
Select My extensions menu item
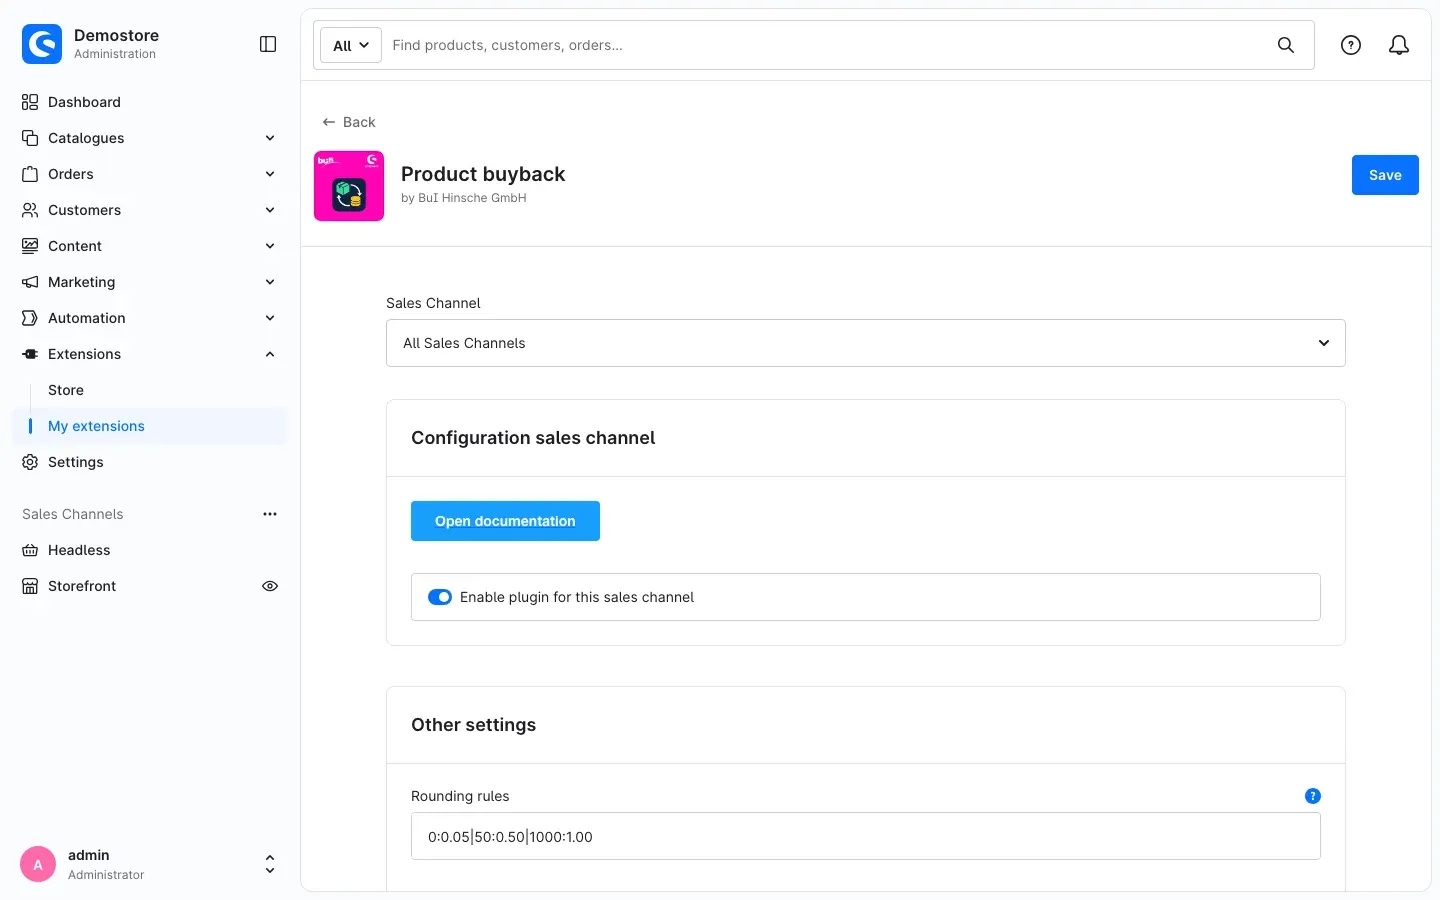[x=150, y=426]
